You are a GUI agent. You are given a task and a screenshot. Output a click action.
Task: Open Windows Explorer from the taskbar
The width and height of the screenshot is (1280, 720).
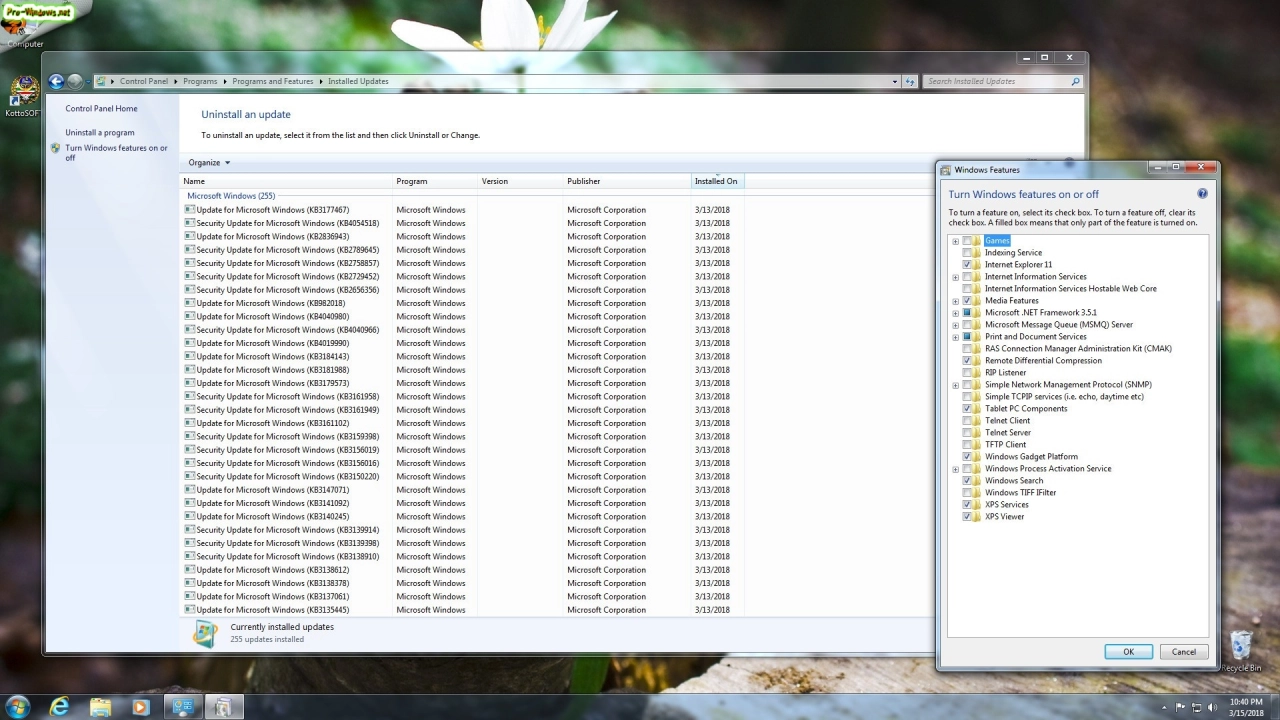pos(100,707)
